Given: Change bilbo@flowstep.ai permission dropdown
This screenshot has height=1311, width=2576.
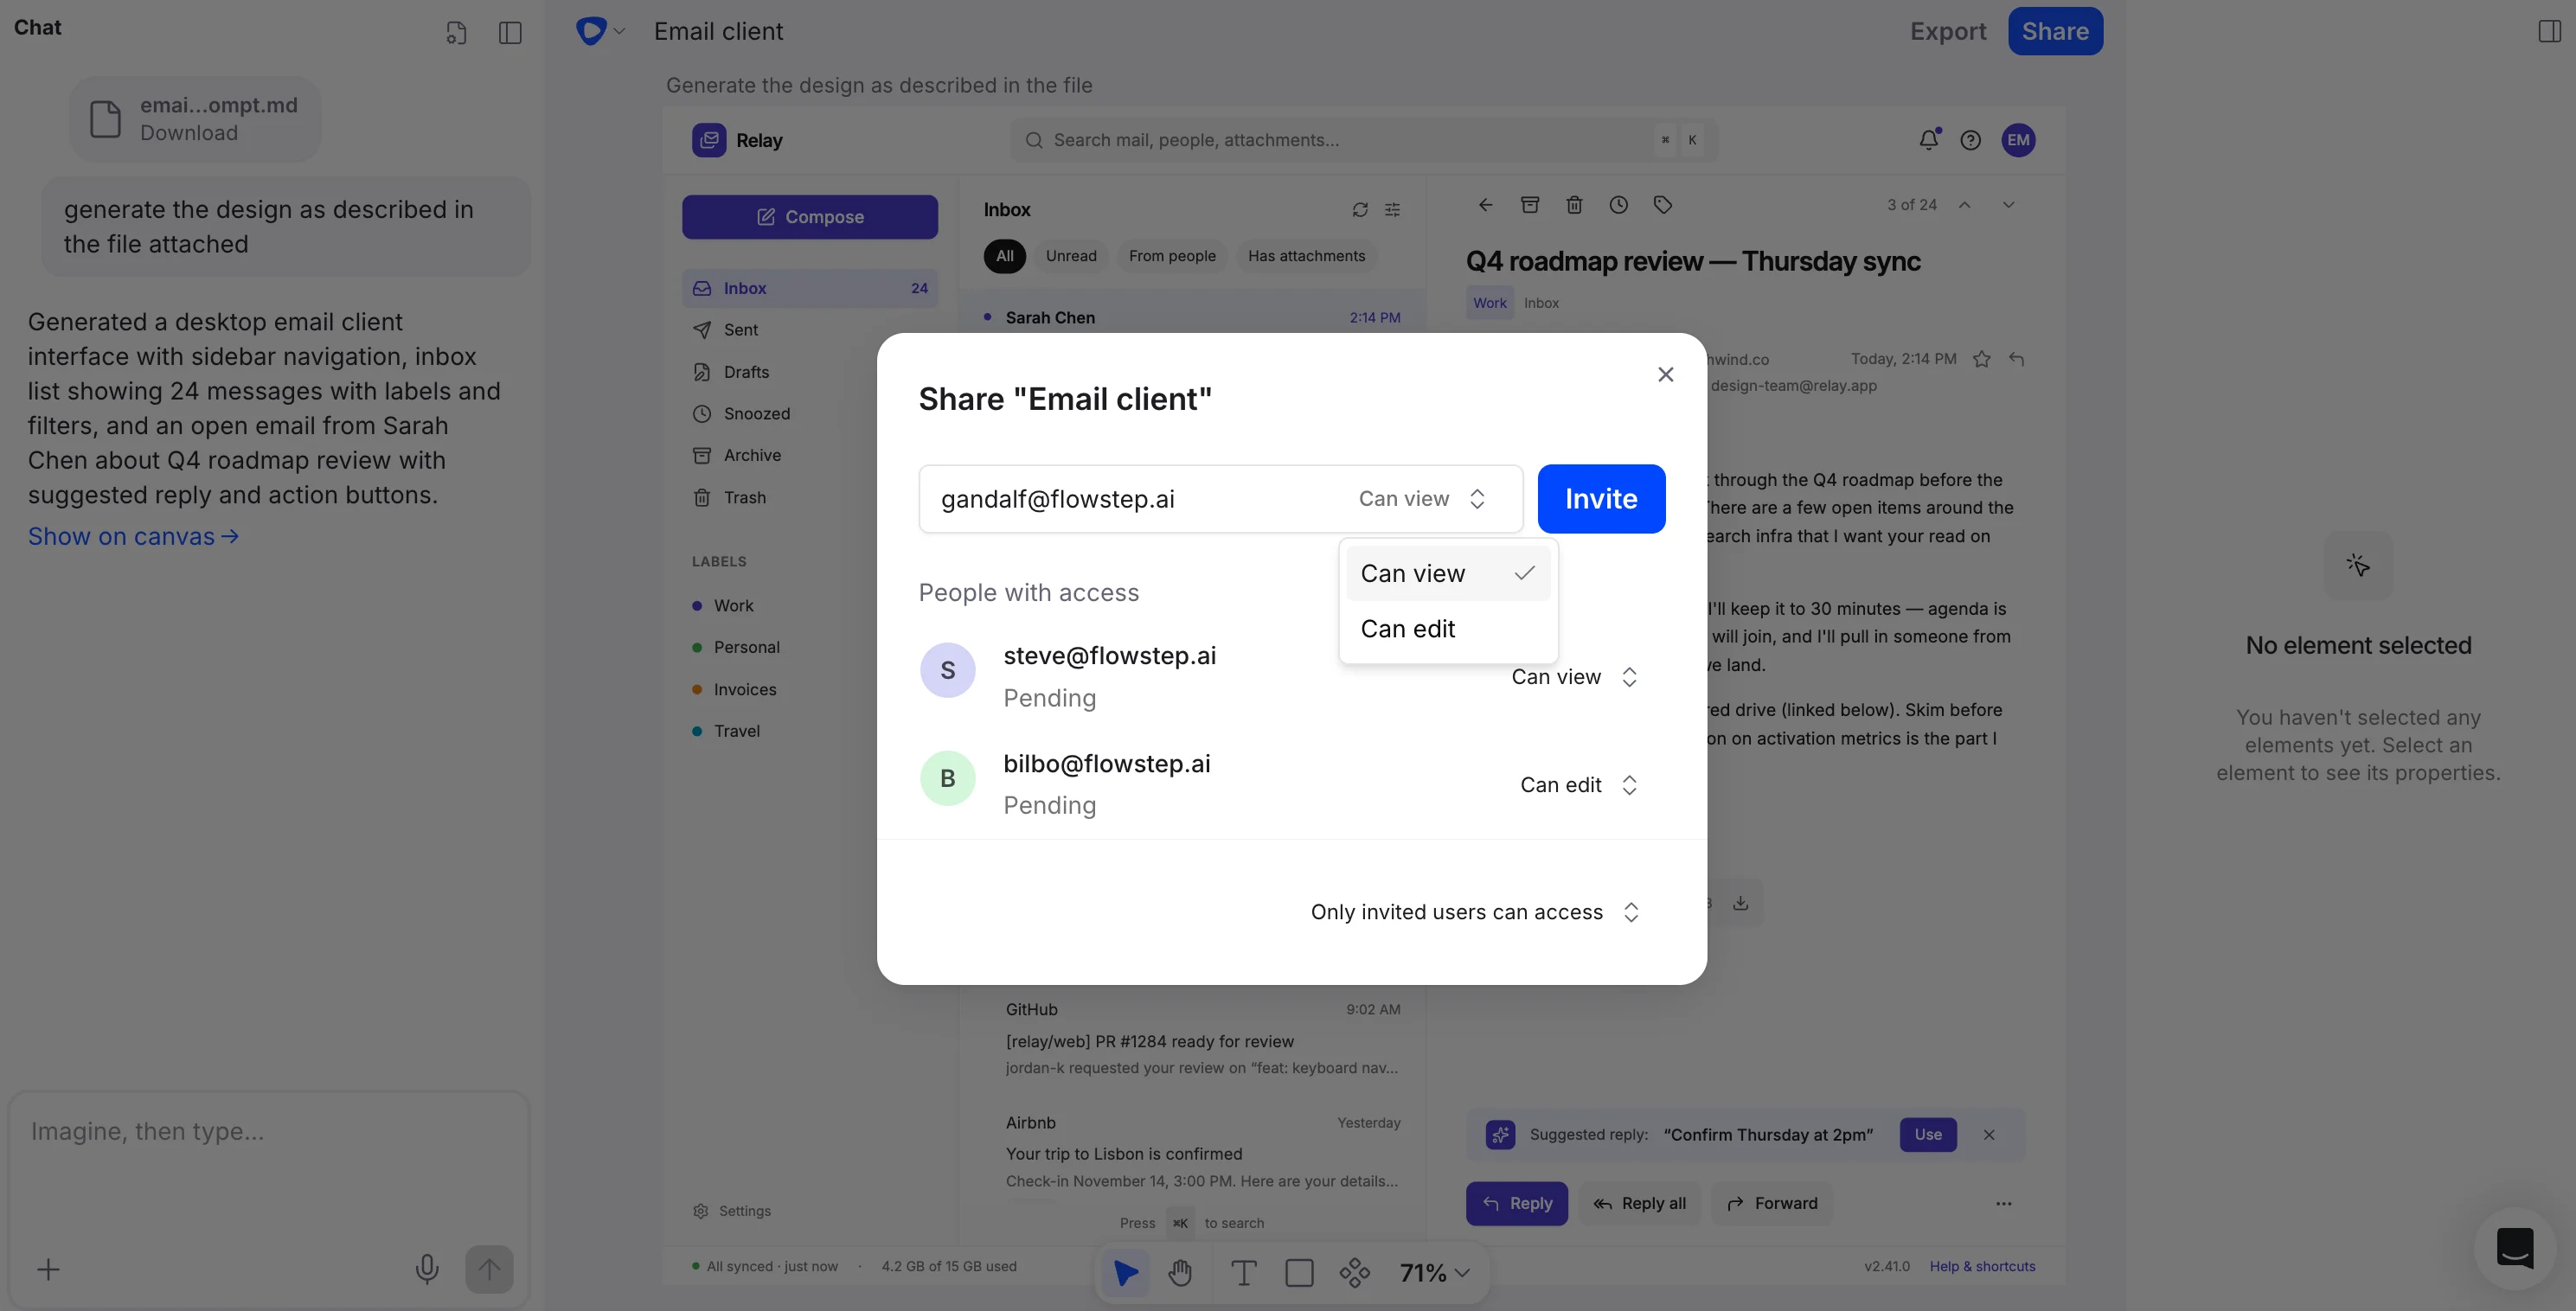Looking at the screenshot, I should point(1579,785).
